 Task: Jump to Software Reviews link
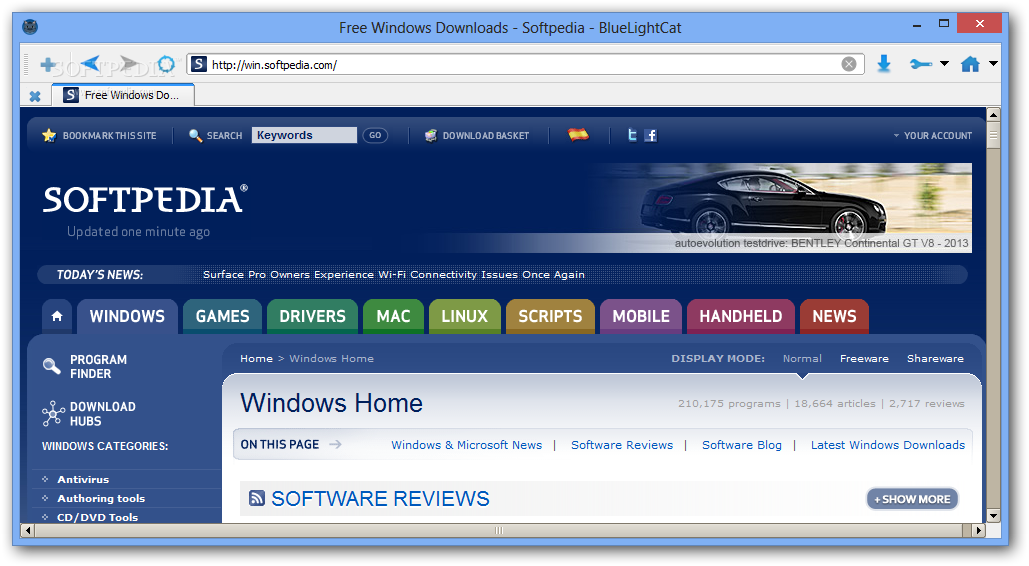pos(622,445)
